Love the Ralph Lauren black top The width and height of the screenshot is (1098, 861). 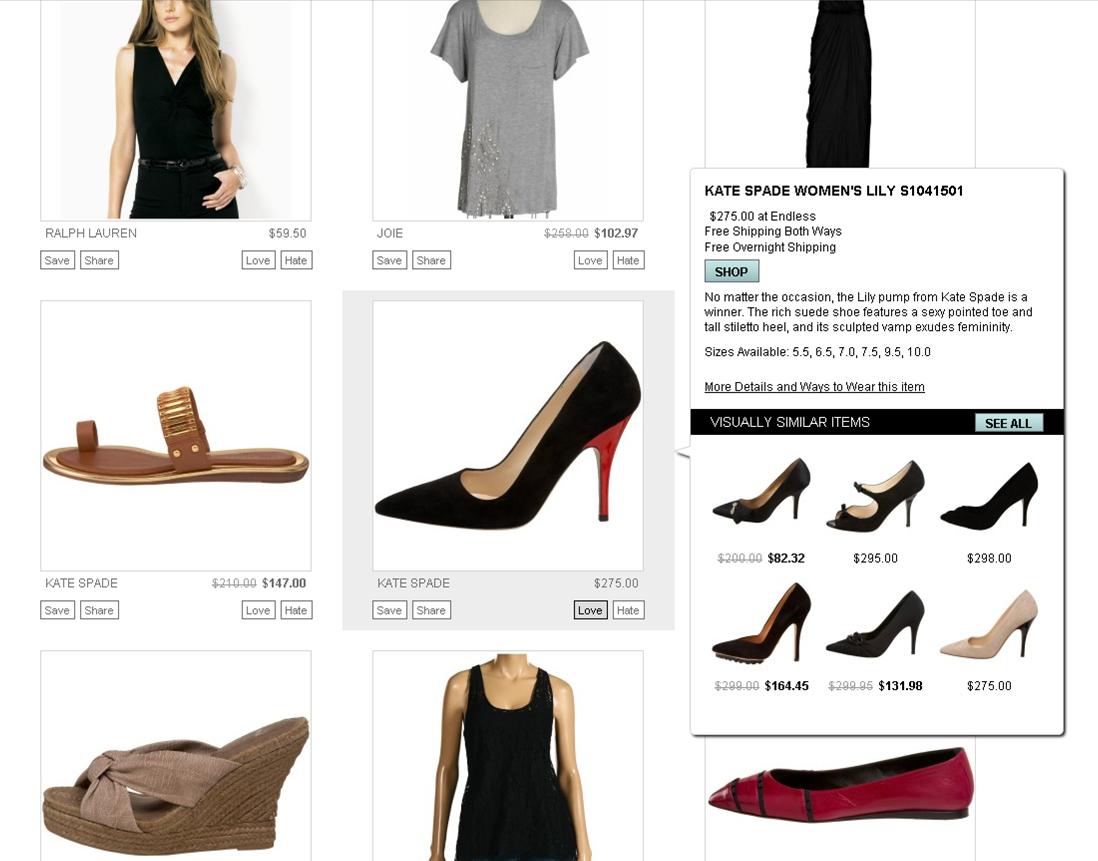(x=258, y=260)
